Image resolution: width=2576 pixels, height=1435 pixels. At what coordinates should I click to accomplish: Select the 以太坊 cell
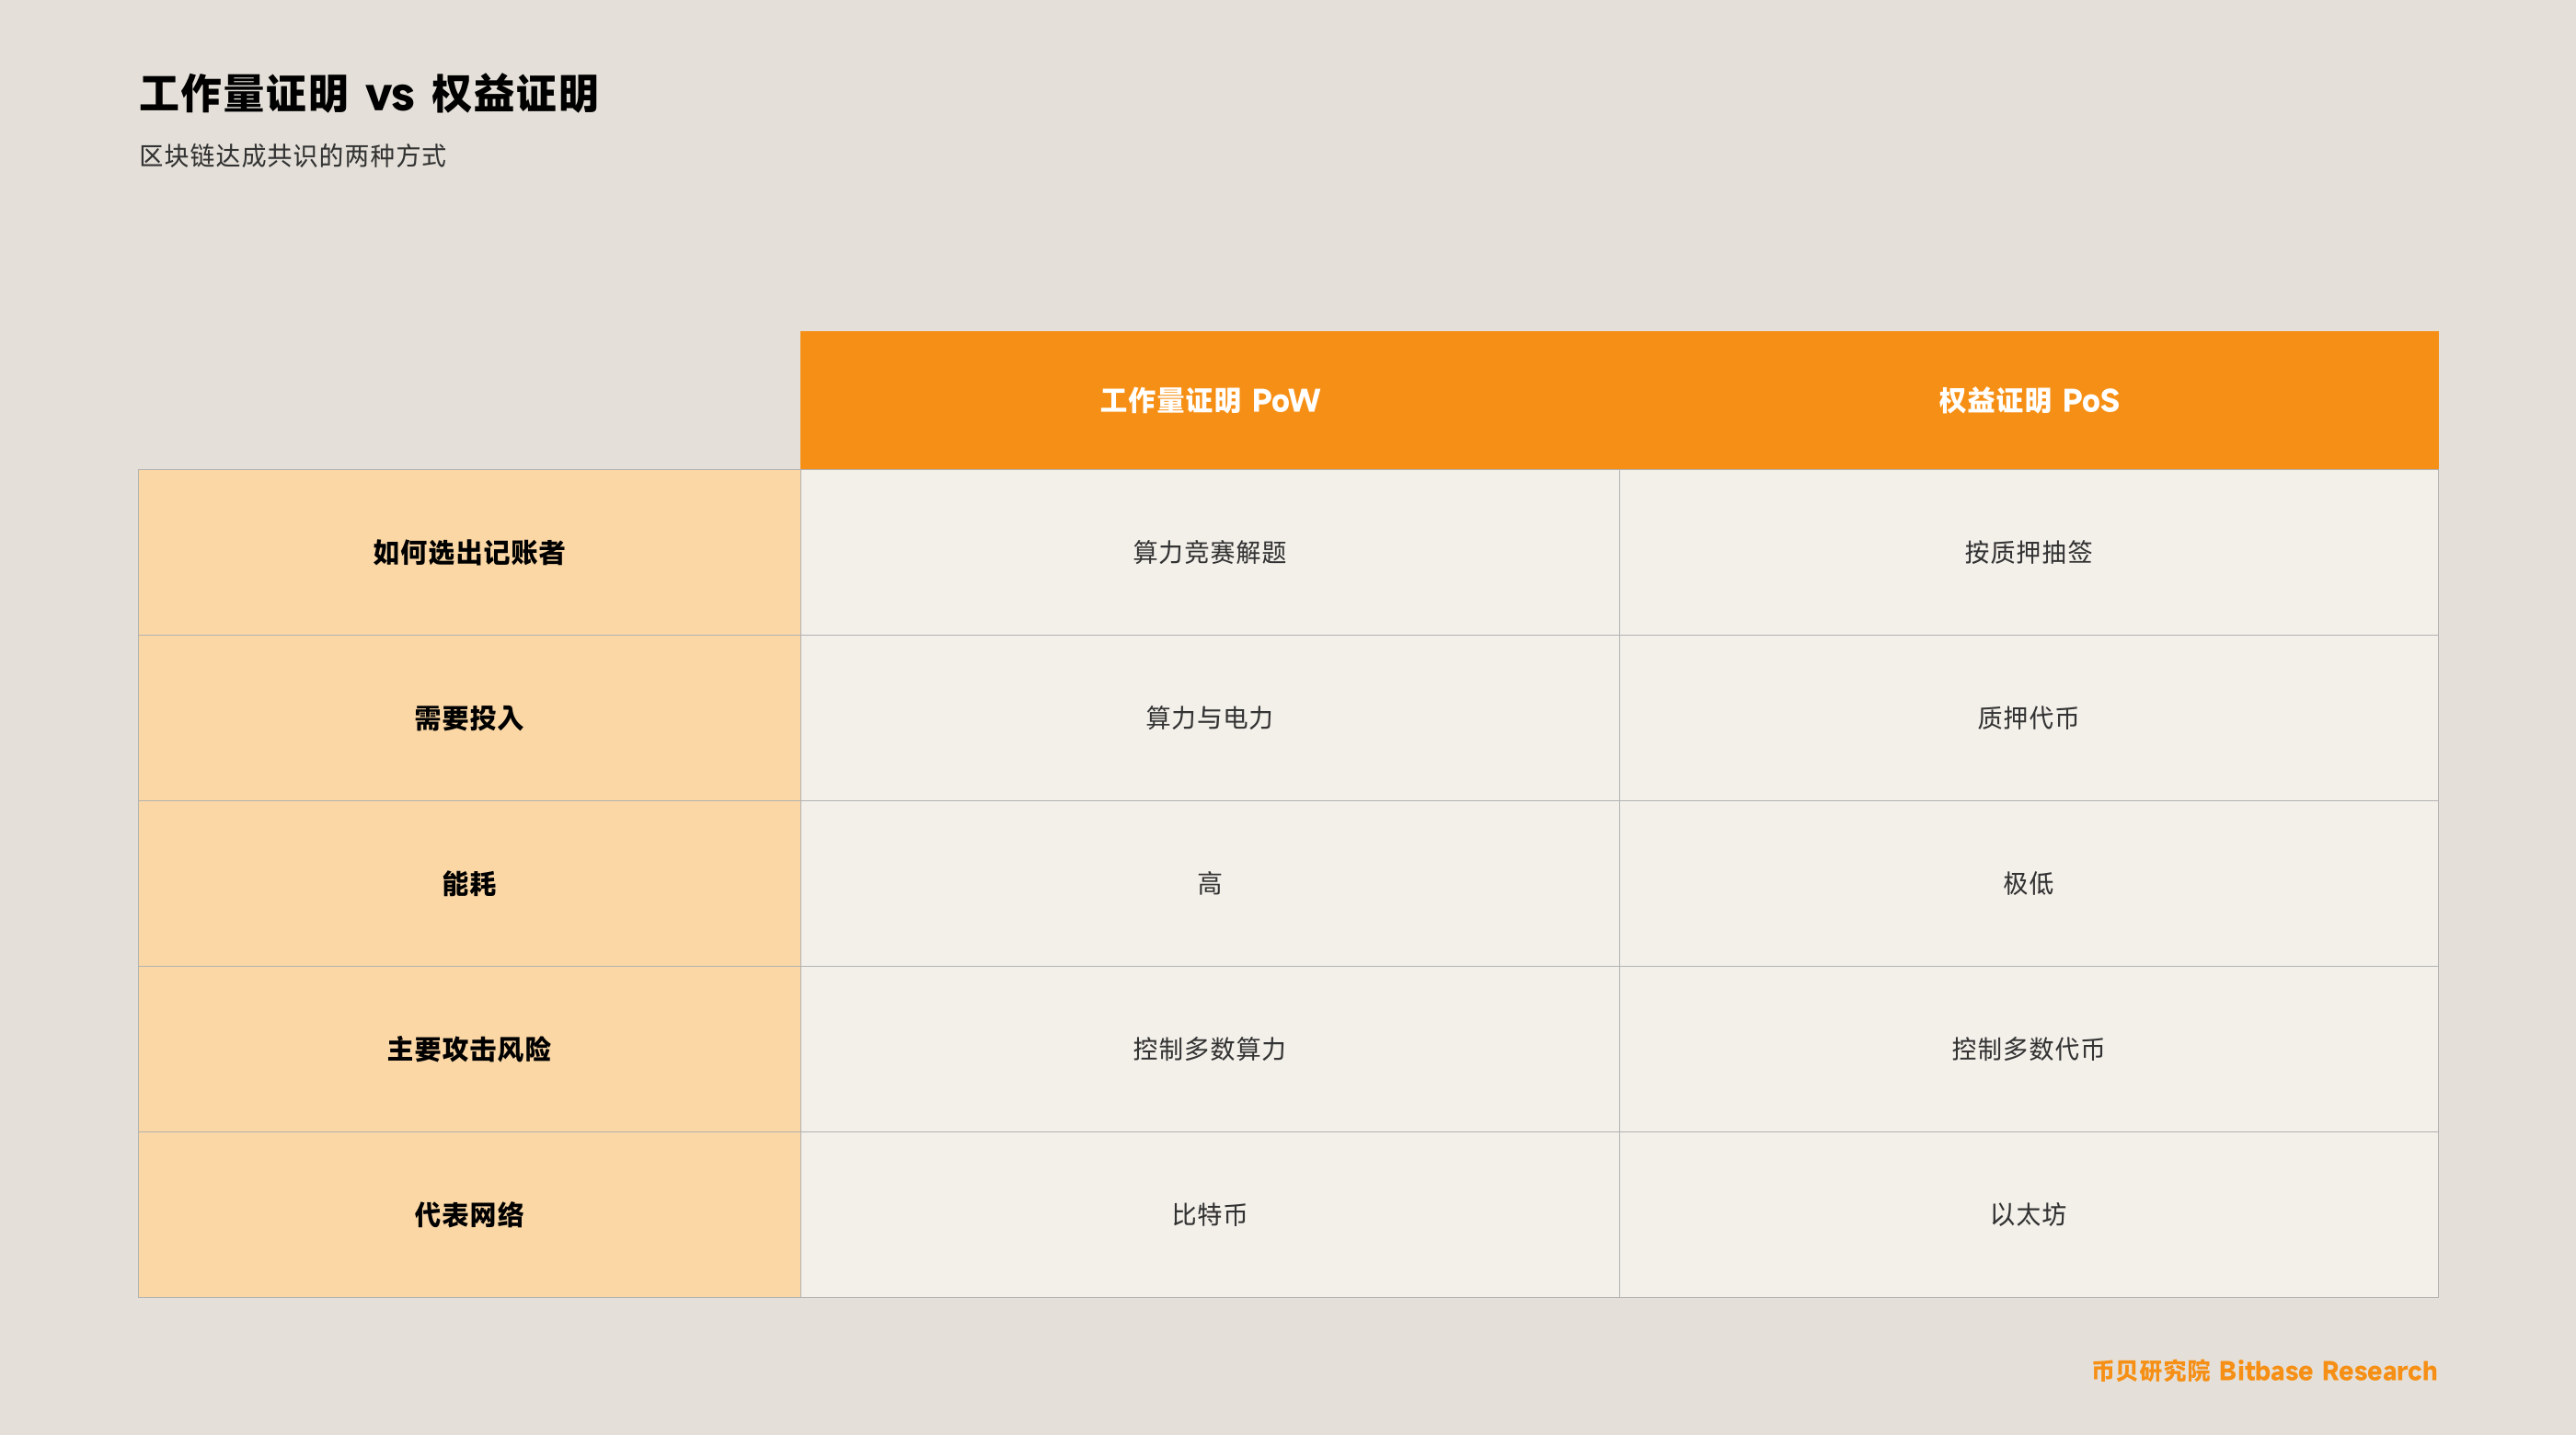2028,1214
